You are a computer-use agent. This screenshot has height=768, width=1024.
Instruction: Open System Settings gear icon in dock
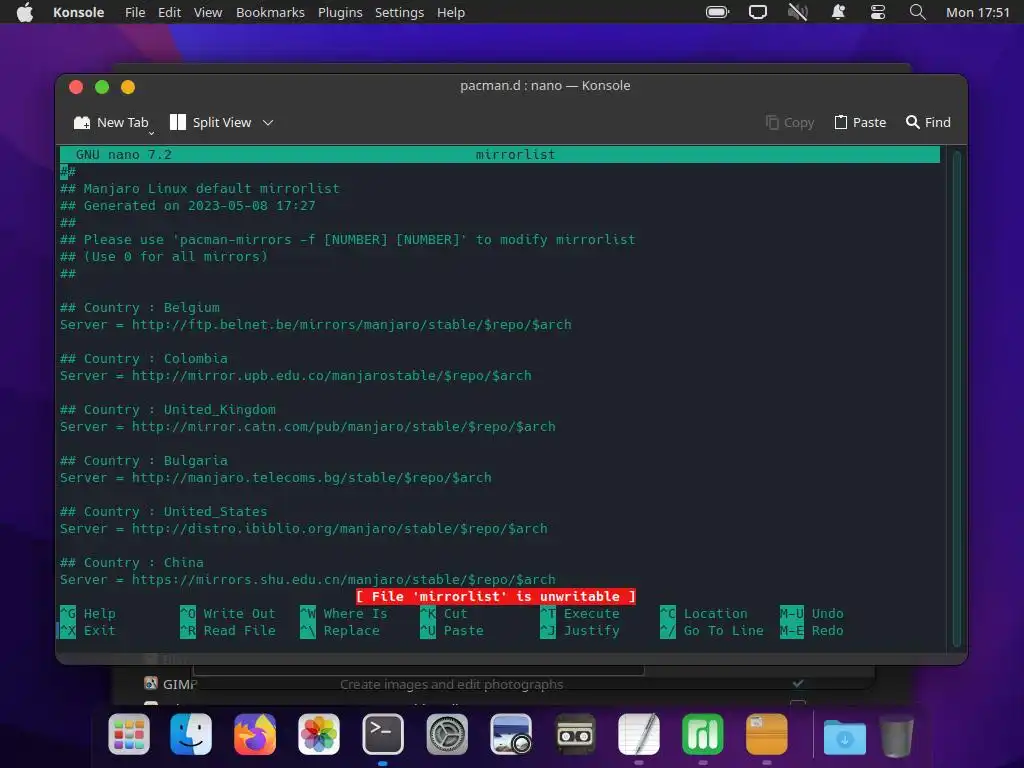(447, 734)
